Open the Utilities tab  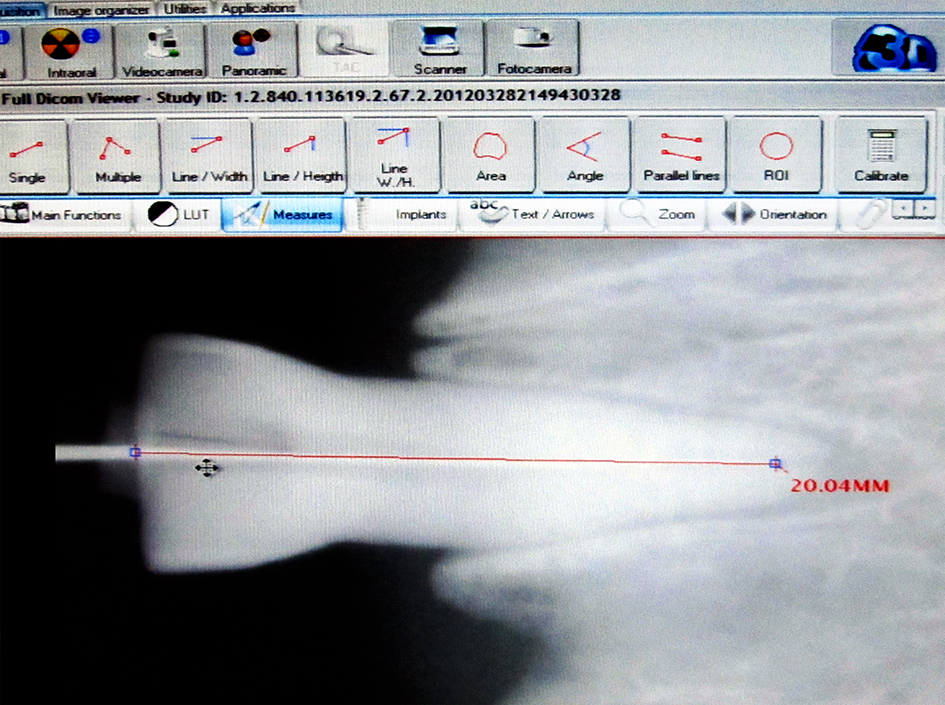(x=185, y=9)
